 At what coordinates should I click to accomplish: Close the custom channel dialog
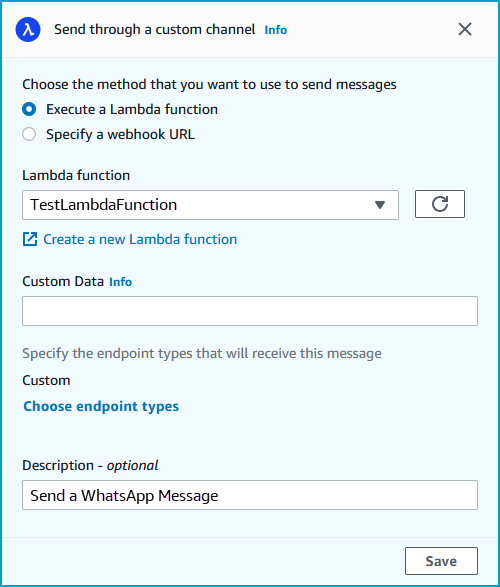[465, 29]
